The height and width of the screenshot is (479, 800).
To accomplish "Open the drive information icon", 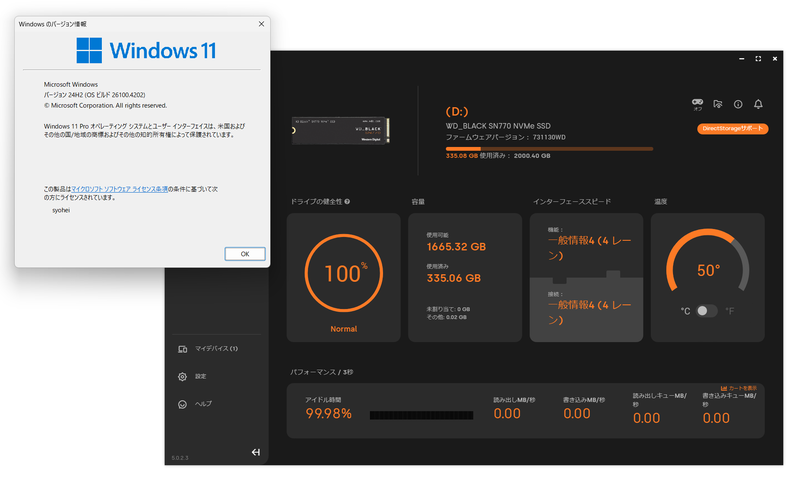I will tap(738, 104).
